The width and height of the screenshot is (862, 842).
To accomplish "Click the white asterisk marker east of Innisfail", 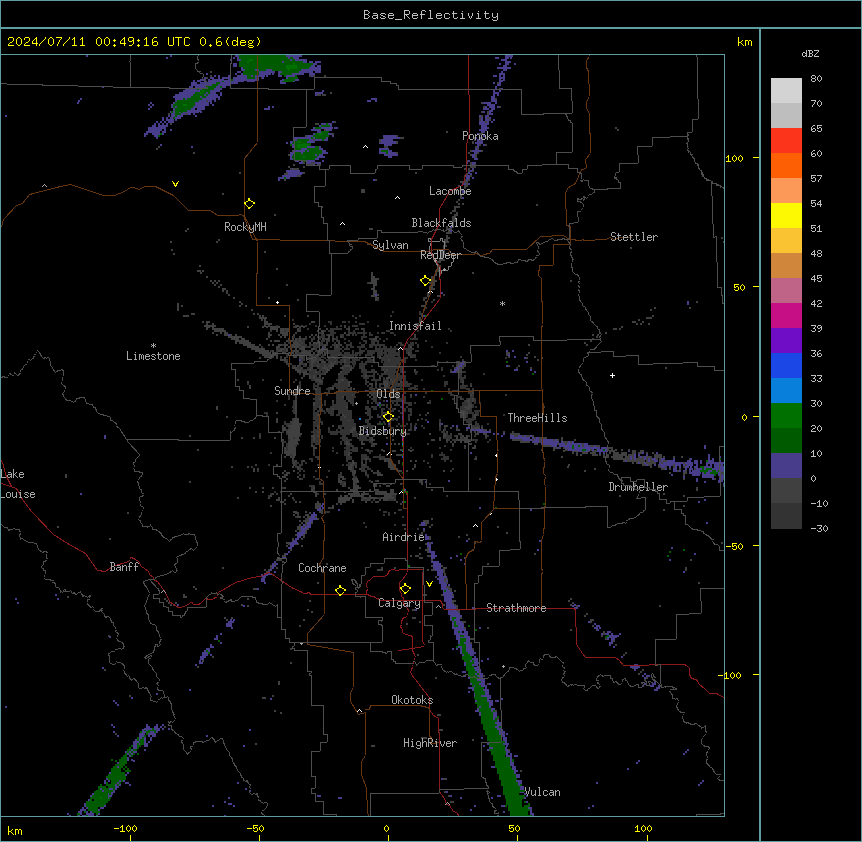I will point(502,303).
